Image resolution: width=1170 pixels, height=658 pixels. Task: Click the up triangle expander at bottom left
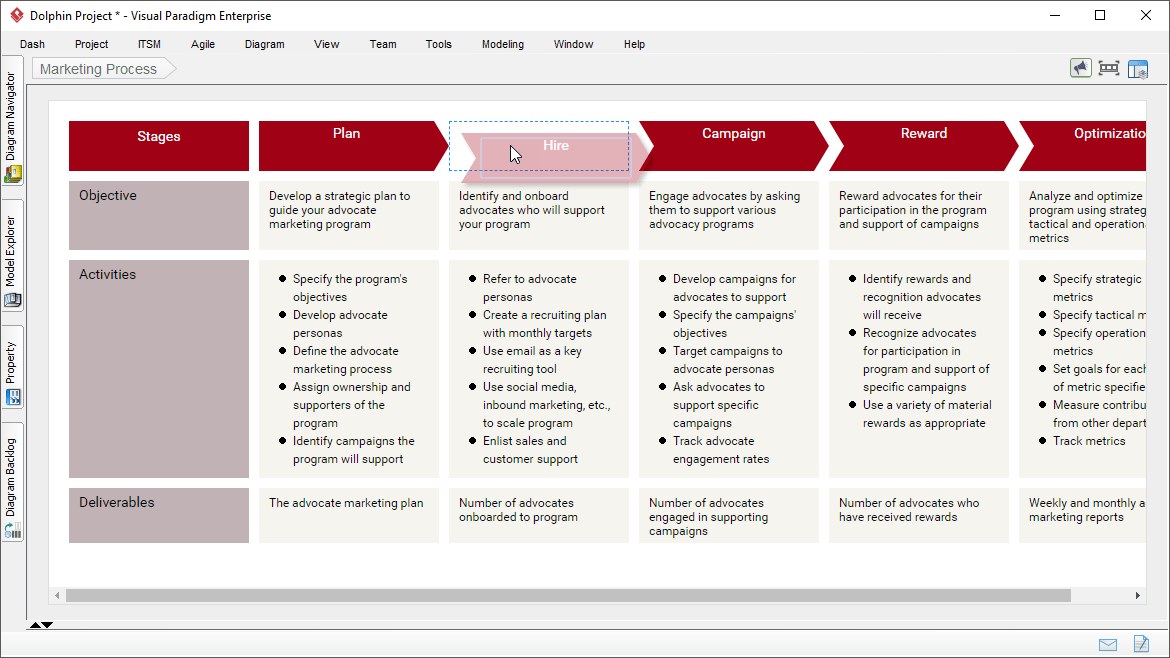tap(35, 625)
